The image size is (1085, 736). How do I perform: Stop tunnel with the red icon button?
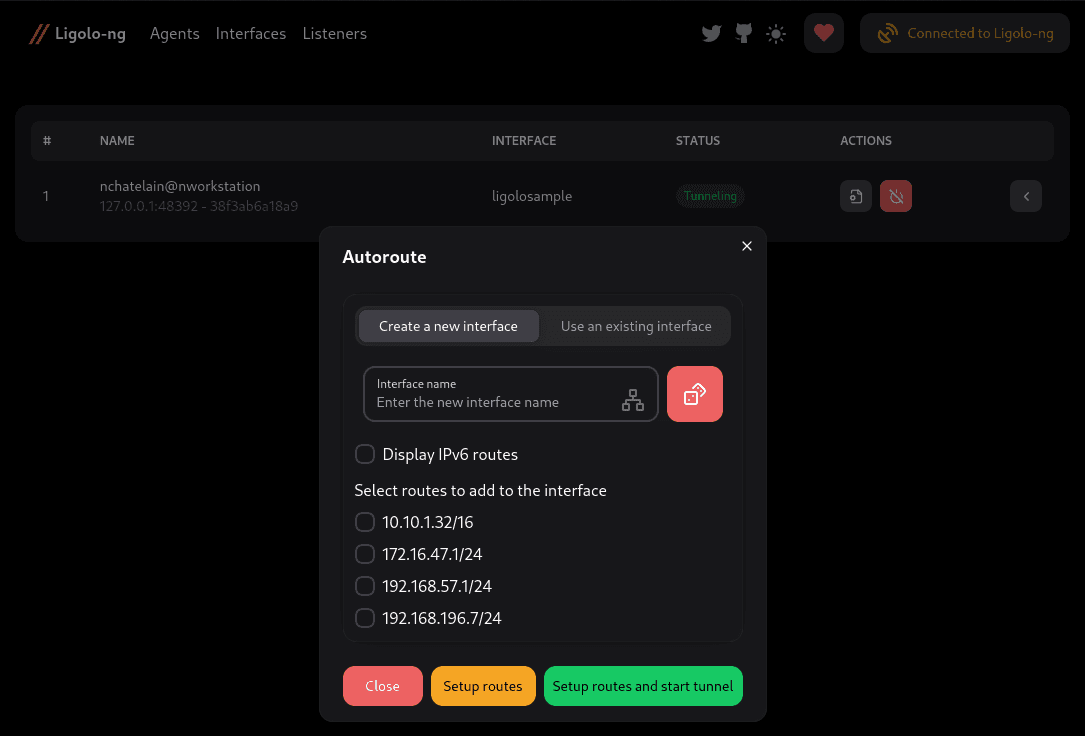[895, 196]
